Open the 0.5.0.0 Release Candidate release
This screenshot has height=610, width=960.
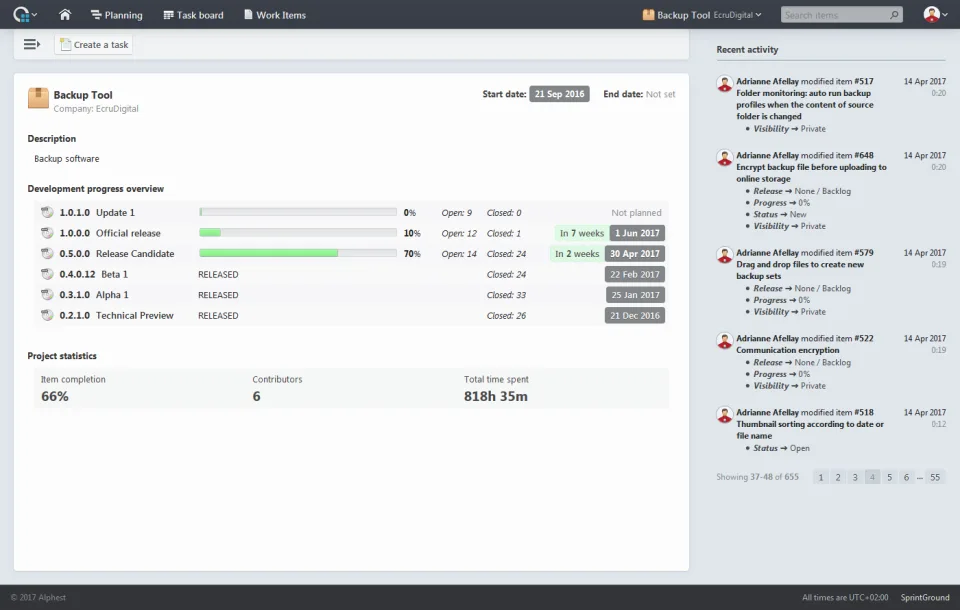(116, 254)
